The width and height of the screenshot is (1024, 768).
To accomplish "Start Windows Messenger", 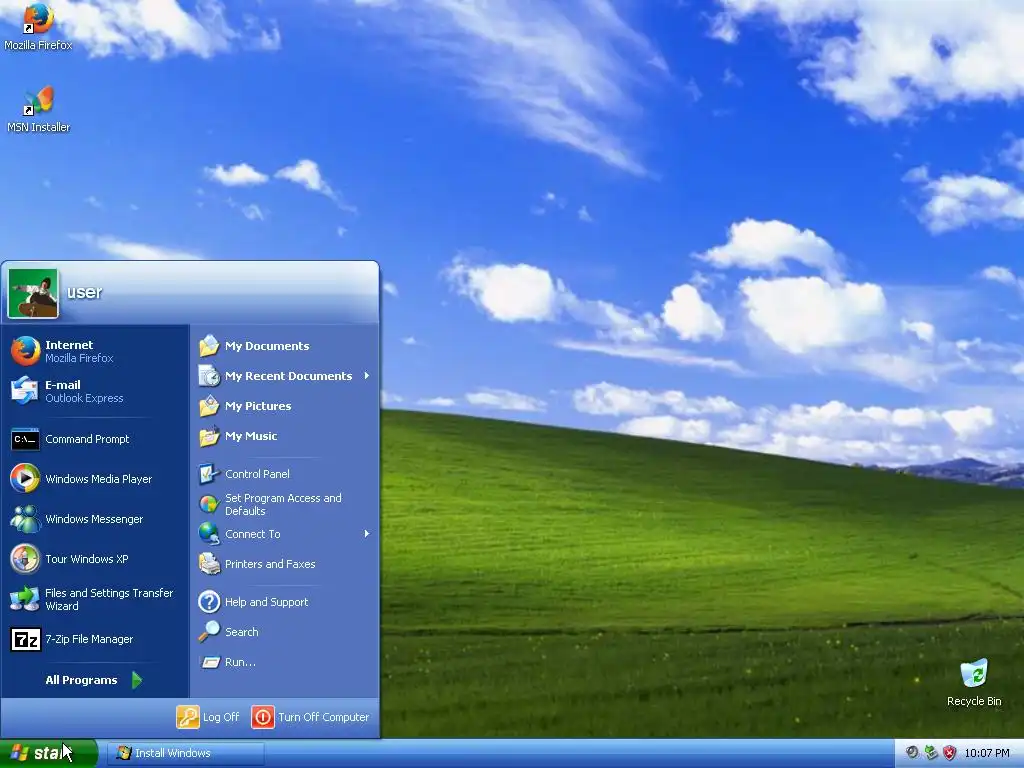I will (x=95, y=519).
